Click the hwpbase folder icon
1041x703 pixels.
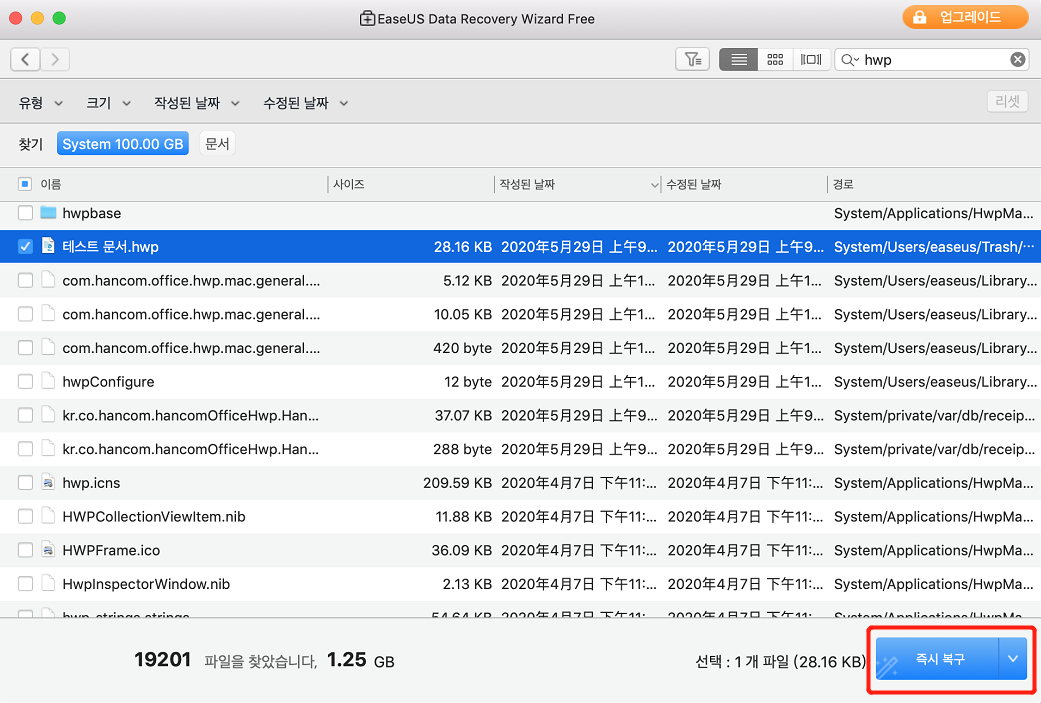[x=48, y=212]
